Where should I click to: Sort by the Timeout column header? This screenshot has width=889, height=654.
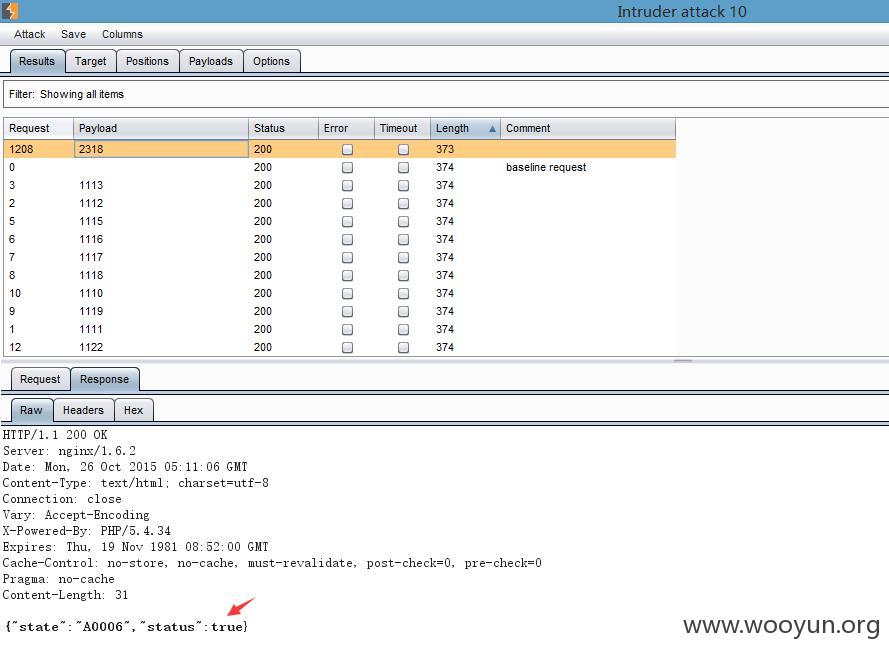click(x=403, y=128)
